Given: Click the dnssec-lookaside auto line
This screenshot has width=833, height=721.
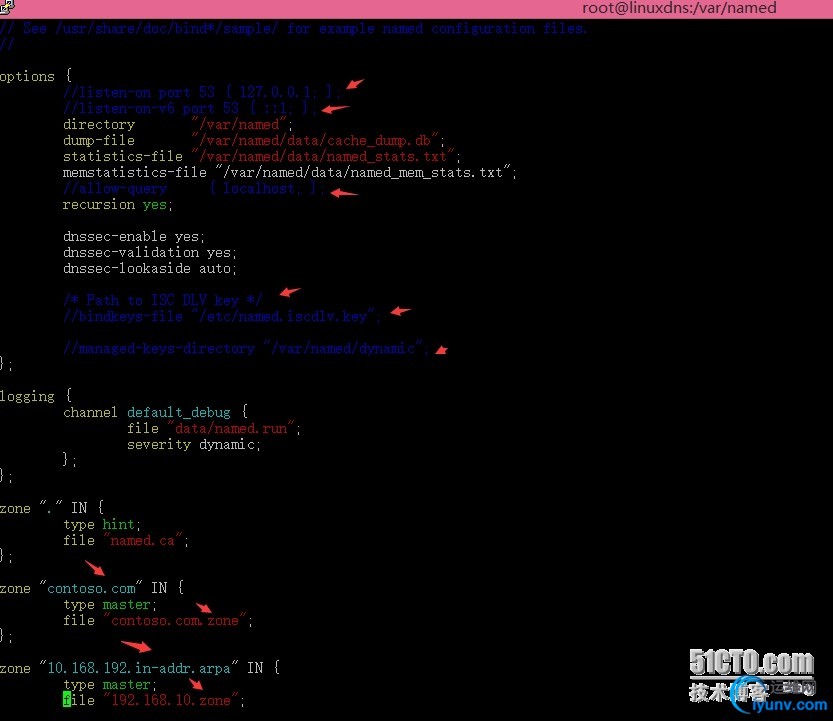Looking at the screenshot, I should (x=150, y=268).
